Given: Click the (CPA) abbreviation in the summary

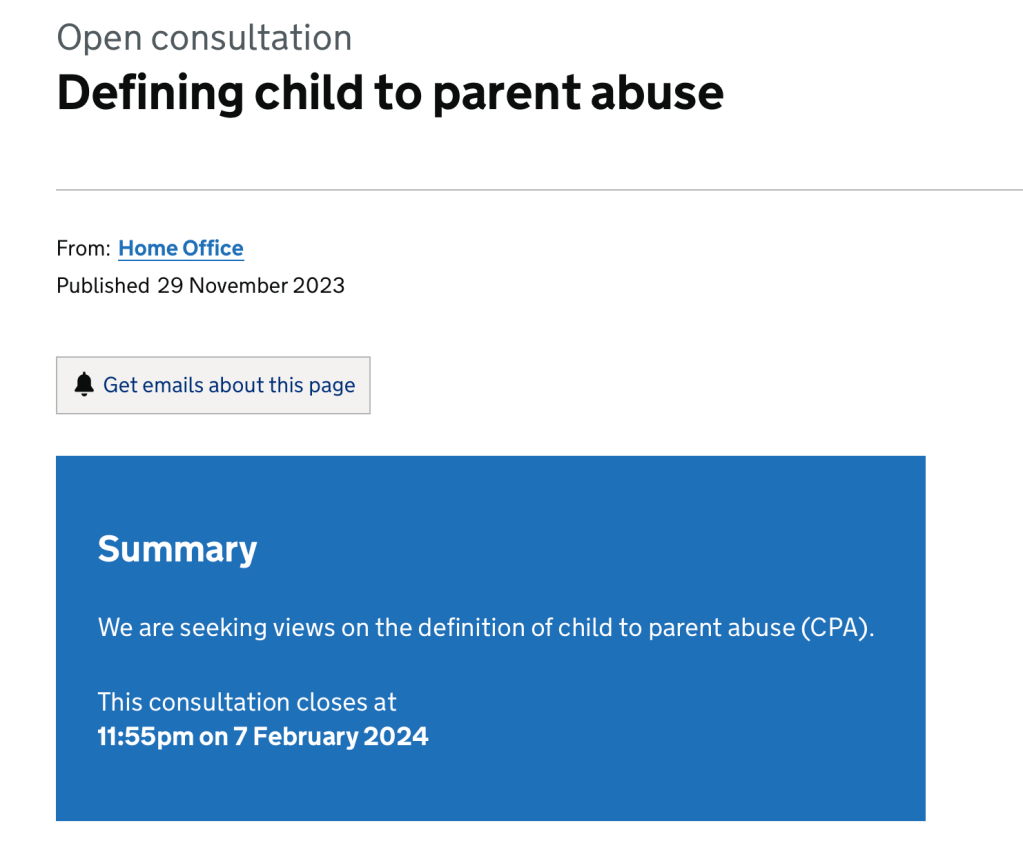Looking at the screenshot, I should (x=838, y=629).
